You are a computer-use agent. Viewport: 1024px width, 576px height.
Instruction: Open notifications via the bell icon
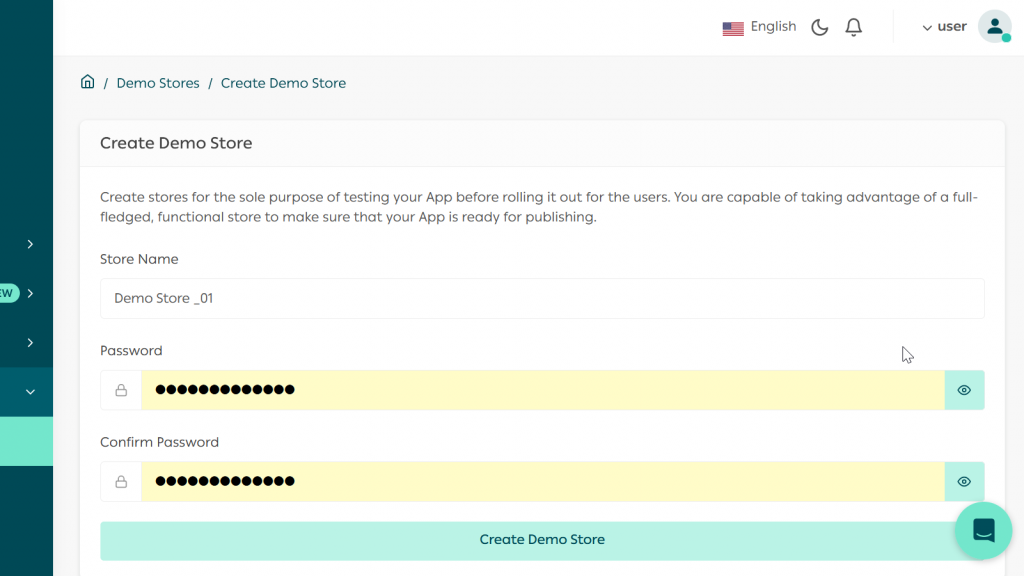pyautogui.click(x=853, y=27)
